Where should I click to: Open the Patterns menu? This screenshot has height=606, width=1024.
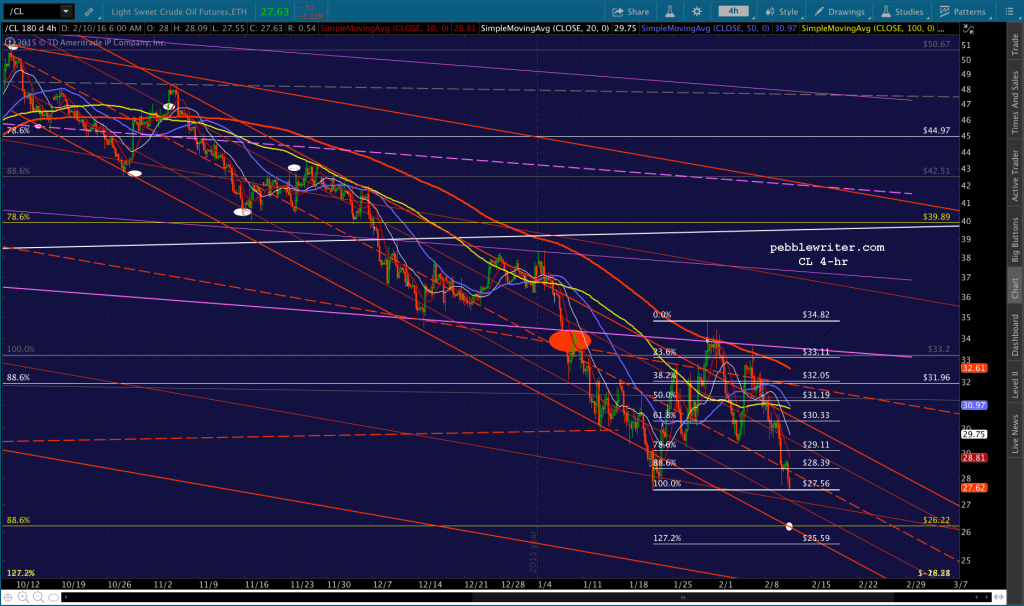pos(963,12)
